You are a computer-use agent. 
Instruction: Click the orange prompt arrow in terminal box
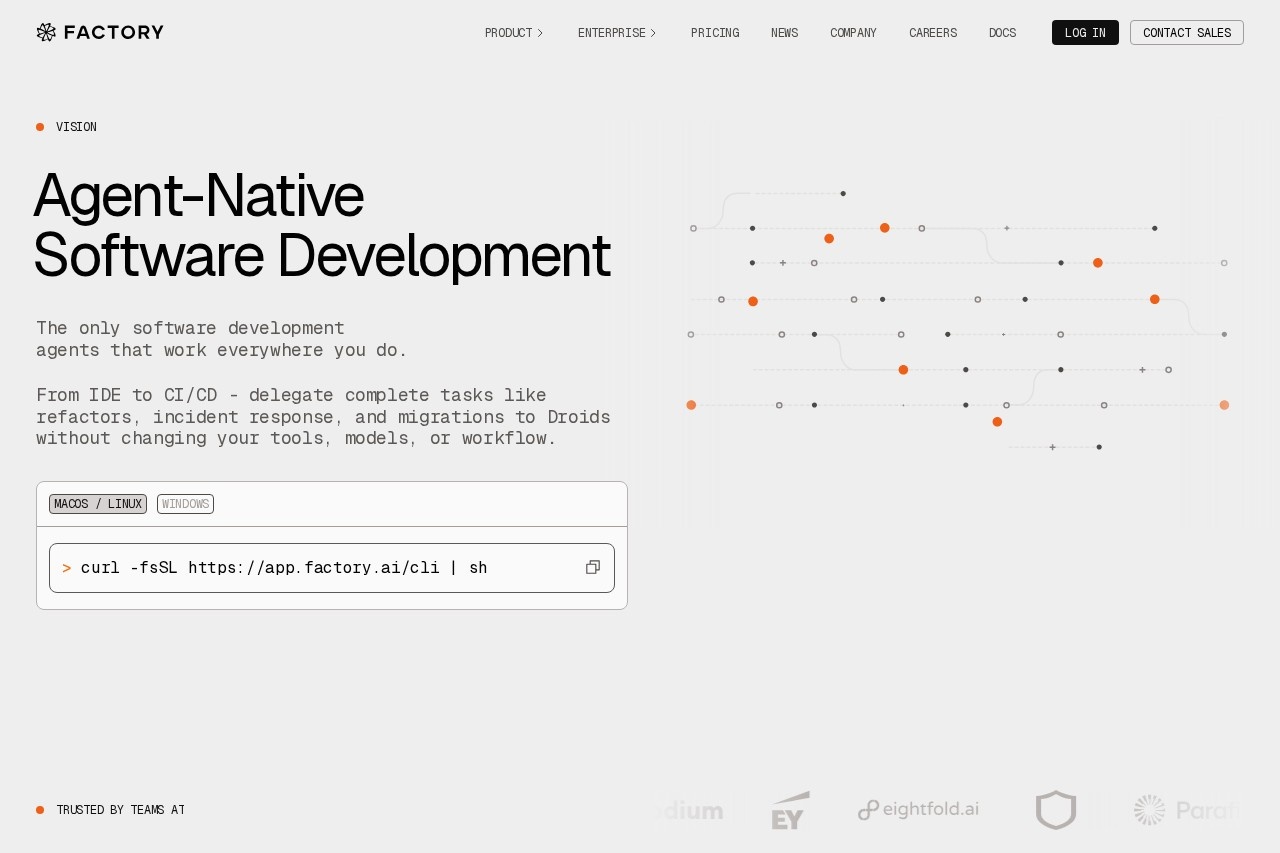[66, 568]
